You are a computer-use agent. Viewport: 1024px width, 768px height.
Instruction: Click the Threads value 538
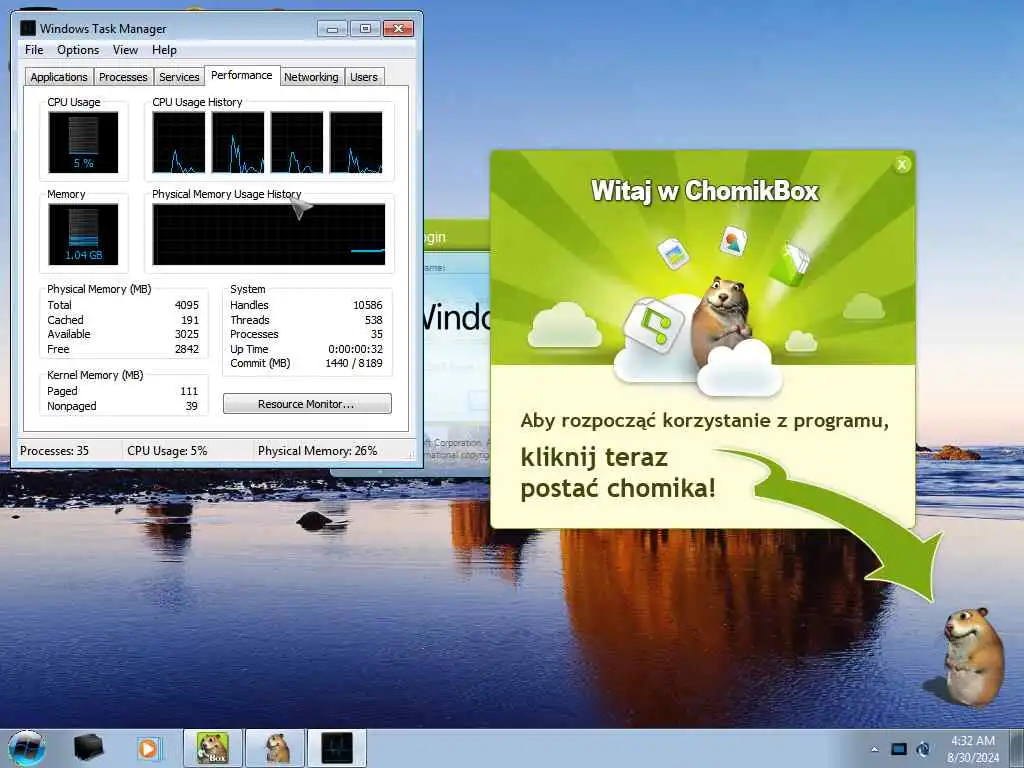tap(374, 320)
